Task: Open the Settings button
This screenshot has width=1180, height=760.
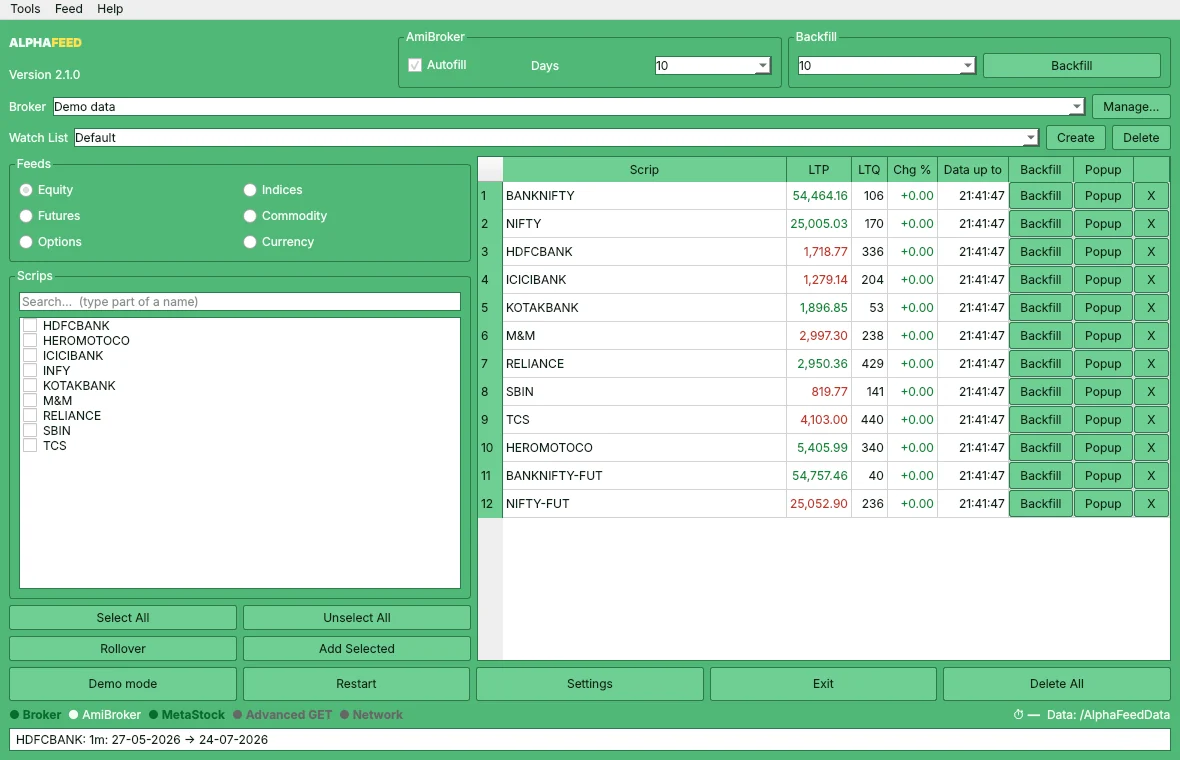Action: [x=590, y=684]
